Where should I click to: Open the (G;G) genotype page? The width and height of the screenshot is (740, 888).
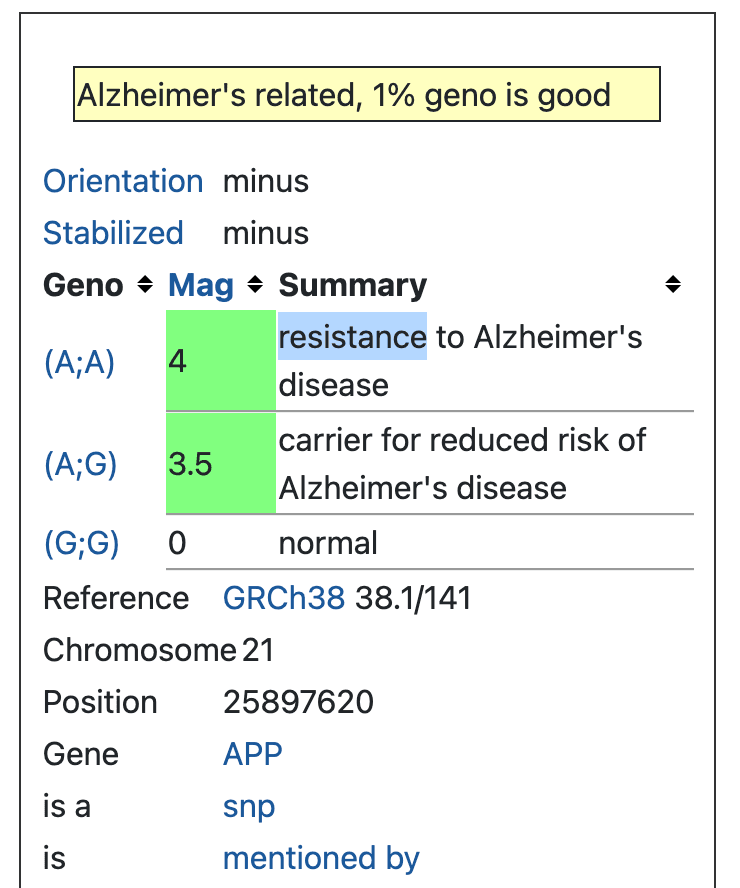pos(81,543)
